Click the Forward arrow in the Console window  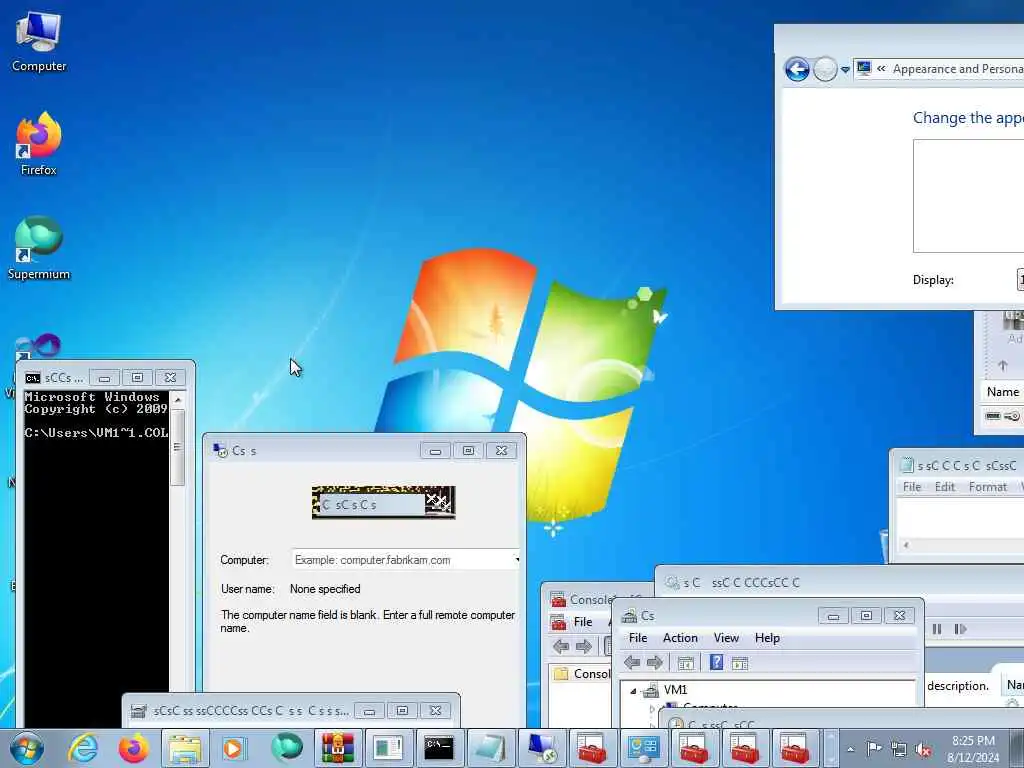[584, 647]
